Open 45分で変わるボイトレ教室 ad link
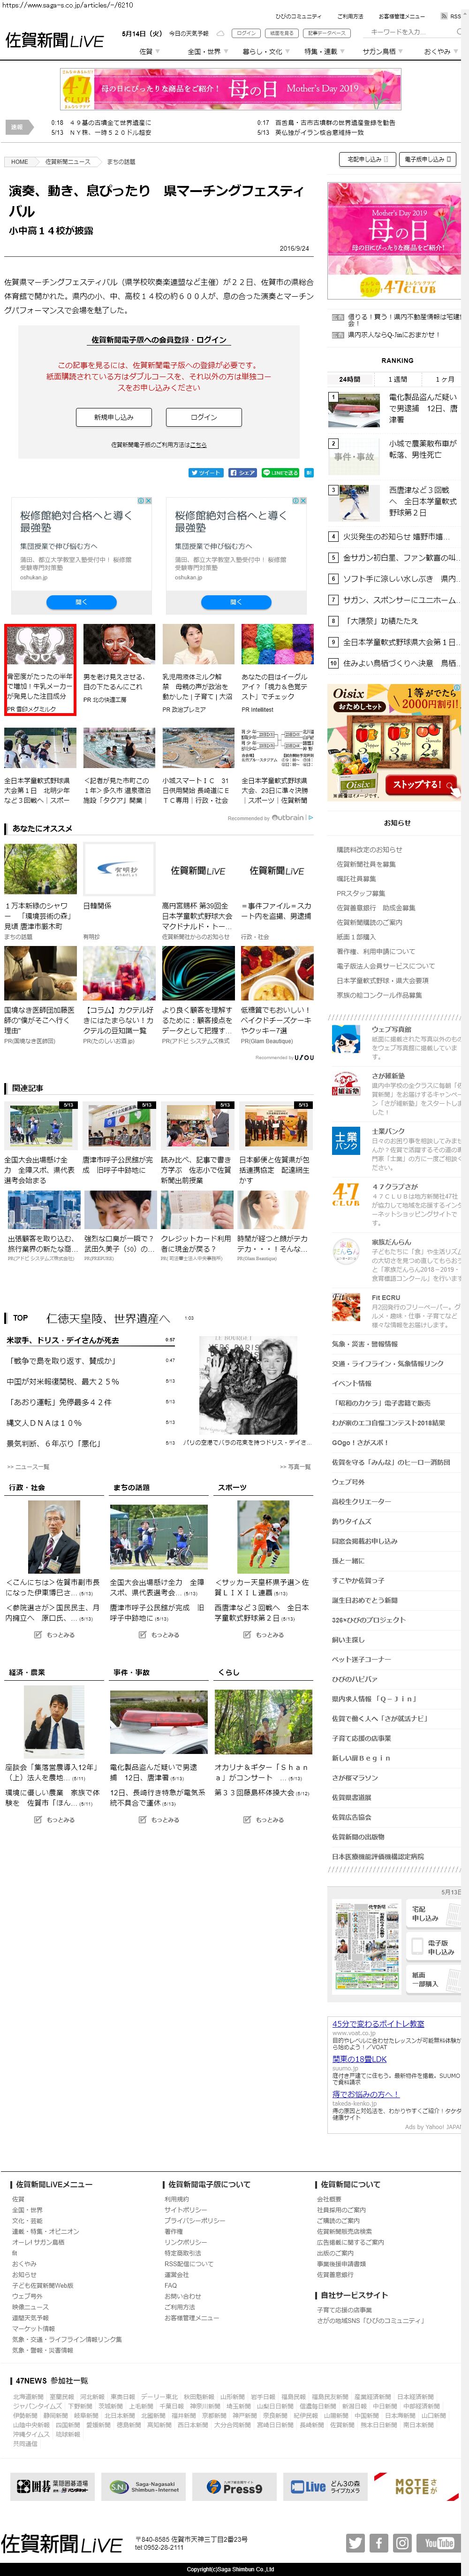 pos(378,2023)
